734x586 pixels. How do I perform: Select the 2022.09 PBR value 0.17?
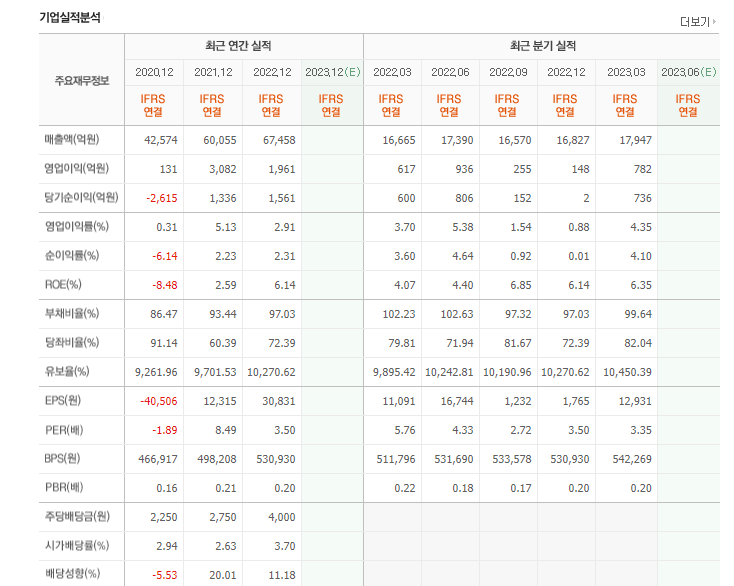[x=521, y=489]
